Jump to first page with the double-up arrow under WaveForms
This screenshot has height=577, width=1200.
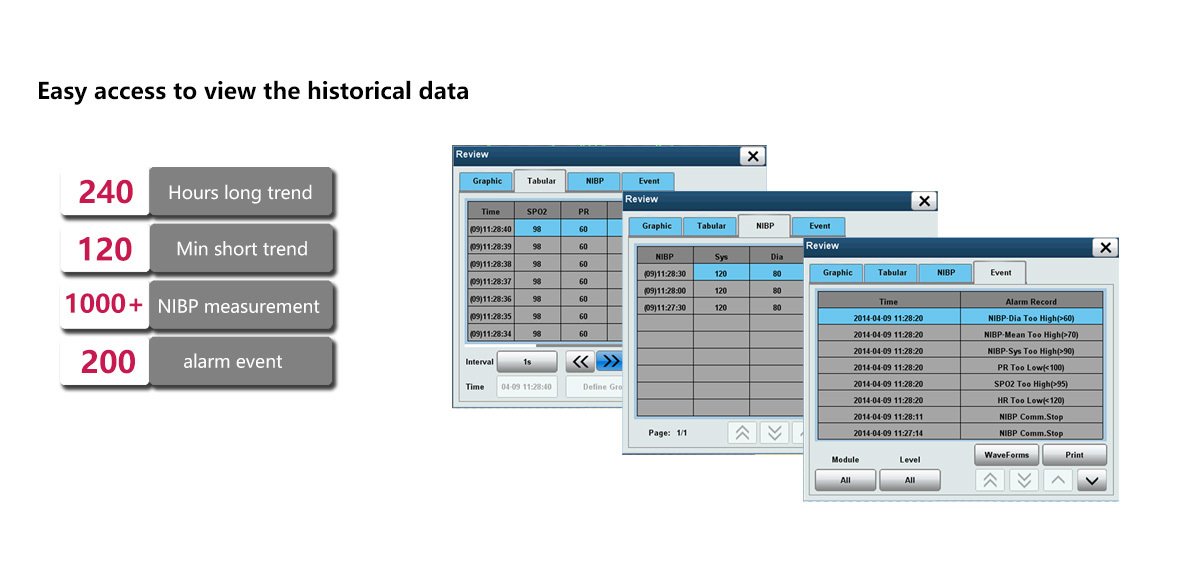[990, 480]
